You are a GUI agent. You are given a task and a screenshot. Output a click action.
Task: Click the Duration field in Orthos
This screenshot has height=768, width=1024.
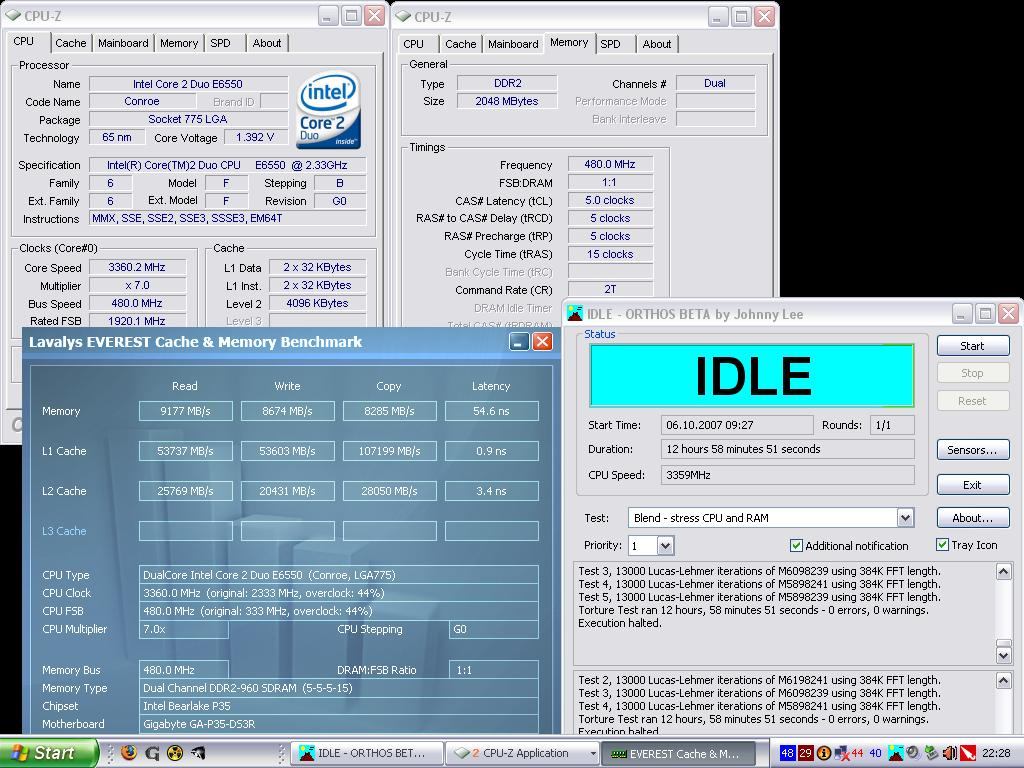coord(788,449)
